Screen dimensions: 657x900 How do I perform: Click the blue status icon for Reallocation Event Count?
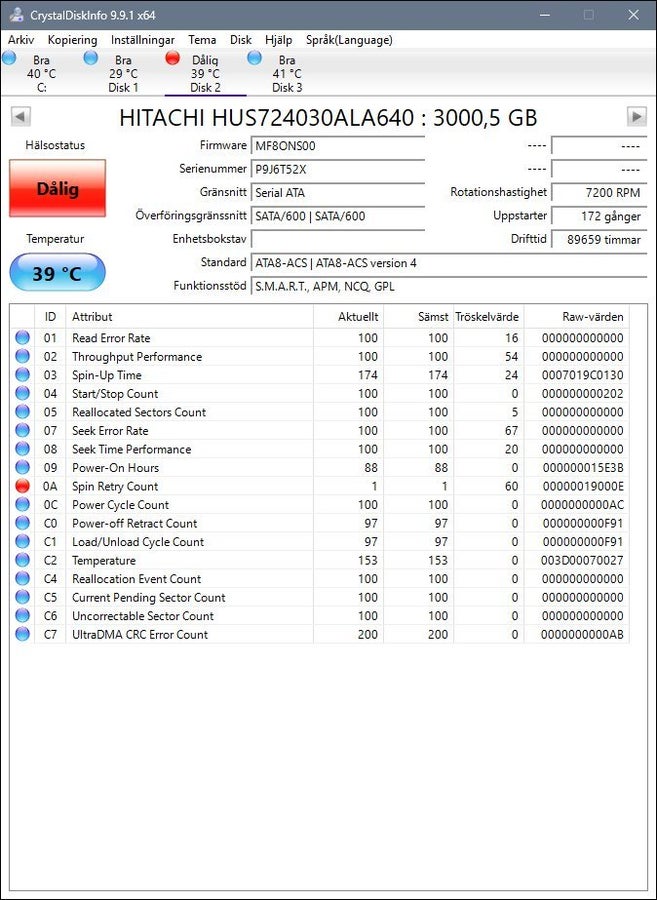(x=22, y=579)
